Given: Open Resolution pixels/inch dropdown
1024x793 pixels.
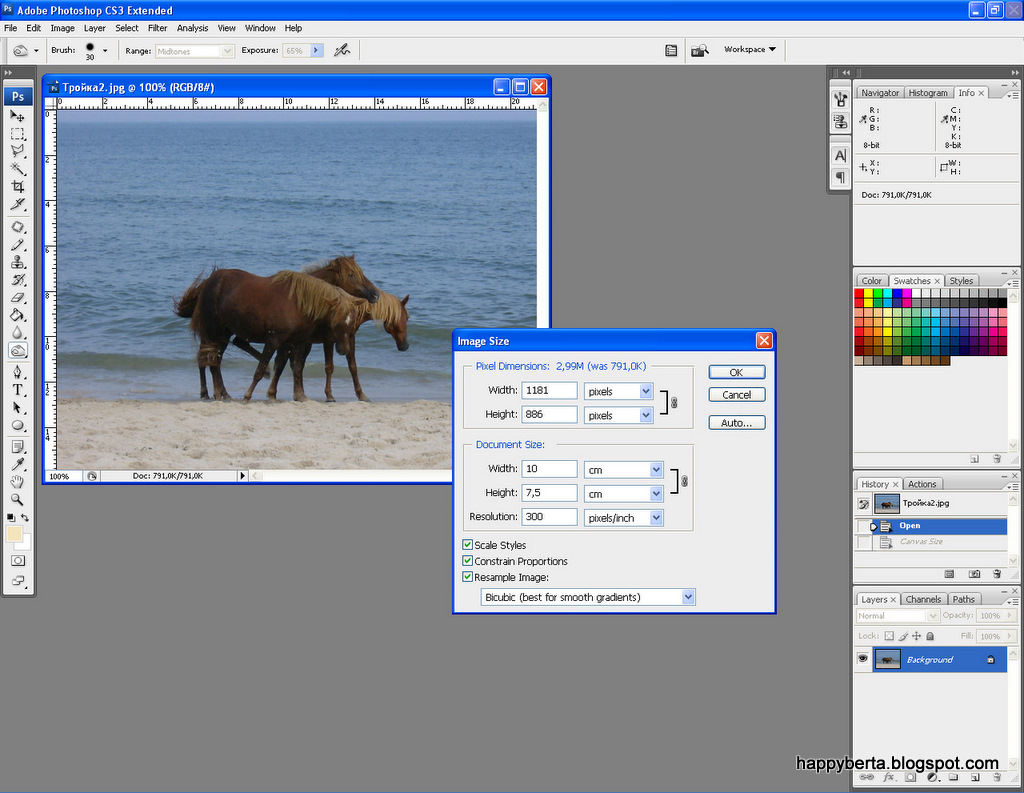Looking at the screenshot, I should coord(656,517).
